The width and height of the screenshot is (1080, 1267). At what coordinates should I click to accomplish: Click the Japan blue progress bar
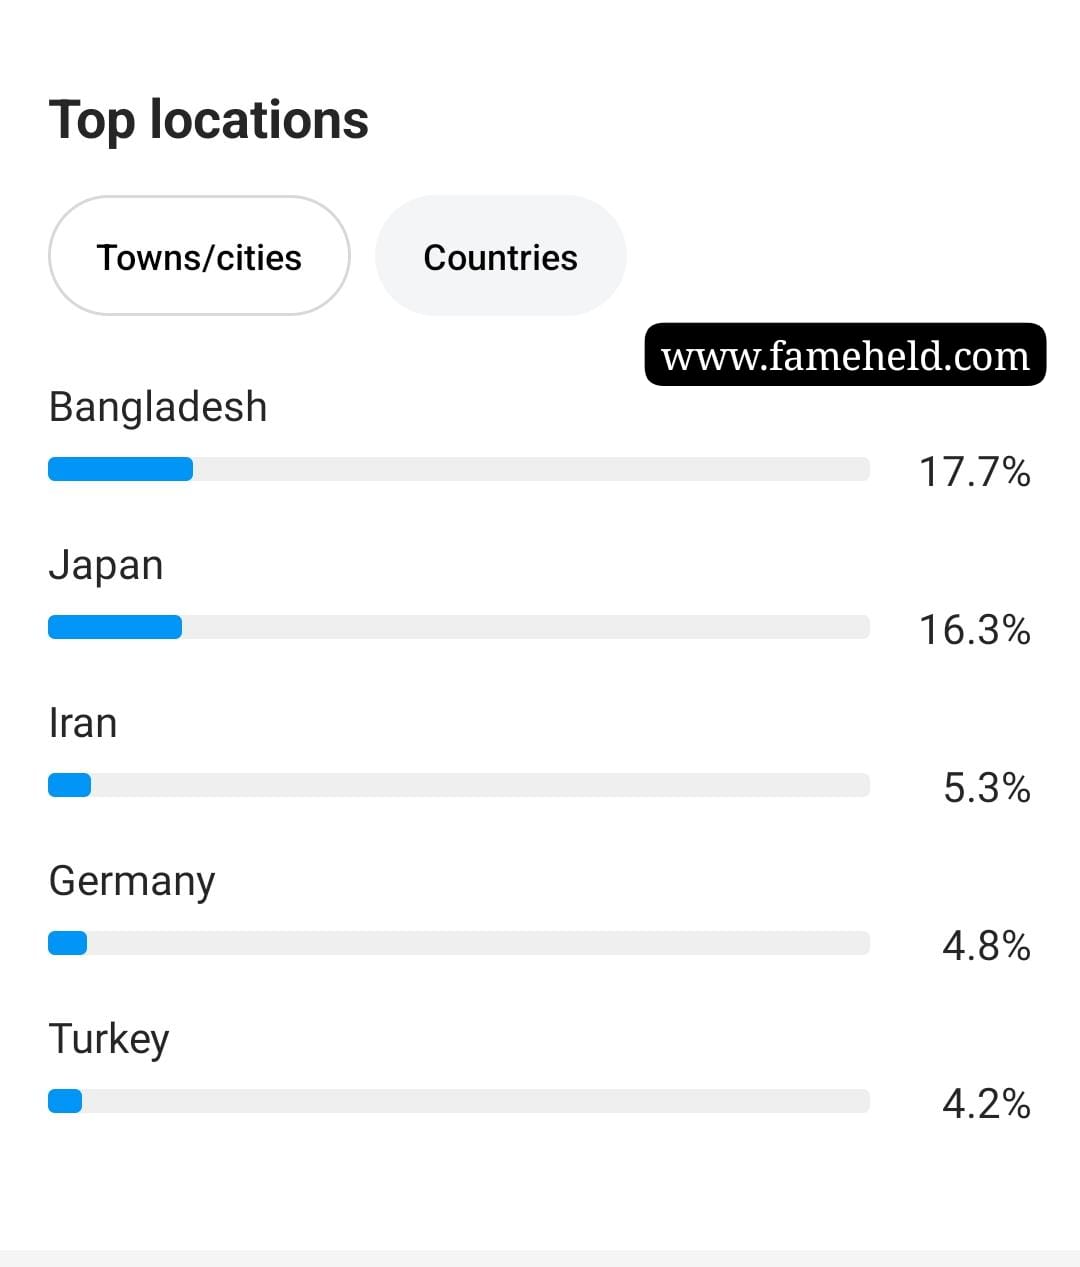point(115,627)
